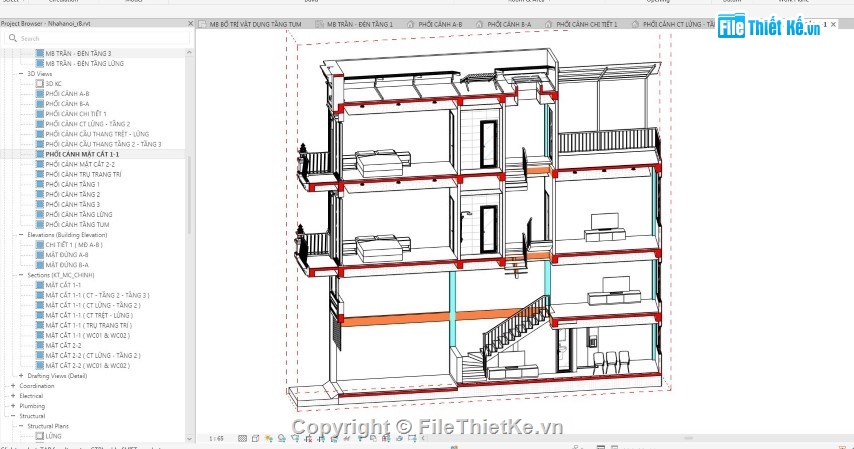Click the Detail Level icon in view control bar

[x=242, y=438]
